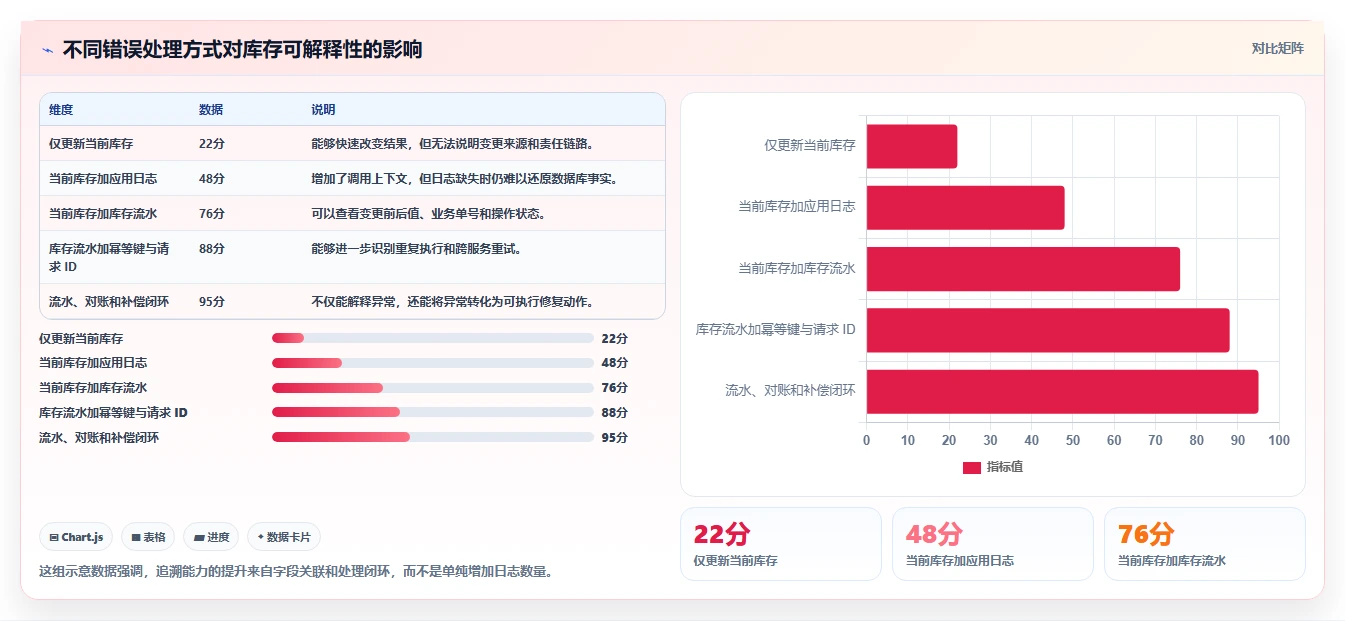Click description 不仅能解释异常，还能将异常转化为可执行修复动作
Viewport: 1345px width, 621px height.
[x=454, y=301]
